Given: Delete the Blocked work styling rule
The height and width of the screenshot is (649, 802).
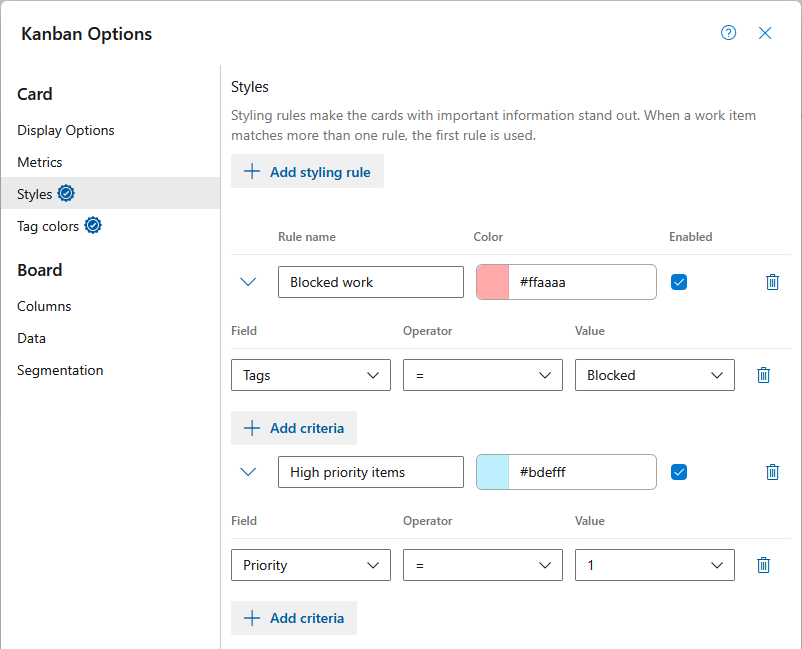Looking at the screenshot, I should (772, 282).
